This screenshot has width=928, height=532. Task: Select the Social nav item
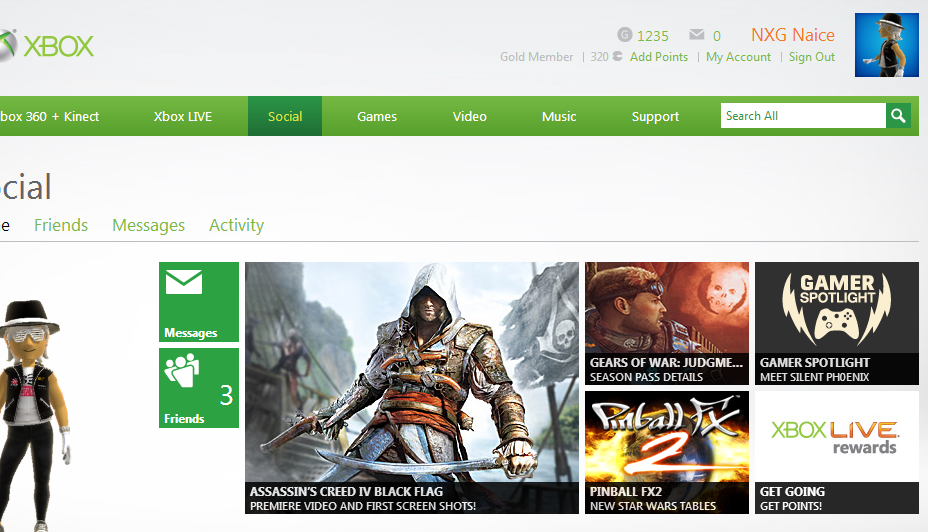coord(285,117)
